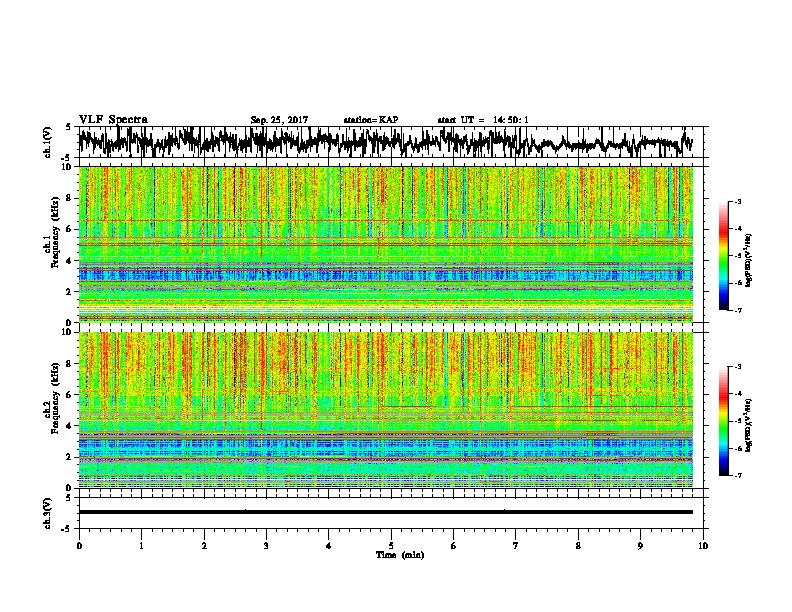The height and width of the screenshot is (612, 792).
Task: Select the date text "Sep. 25, 2017"
Action: (279, 120)
